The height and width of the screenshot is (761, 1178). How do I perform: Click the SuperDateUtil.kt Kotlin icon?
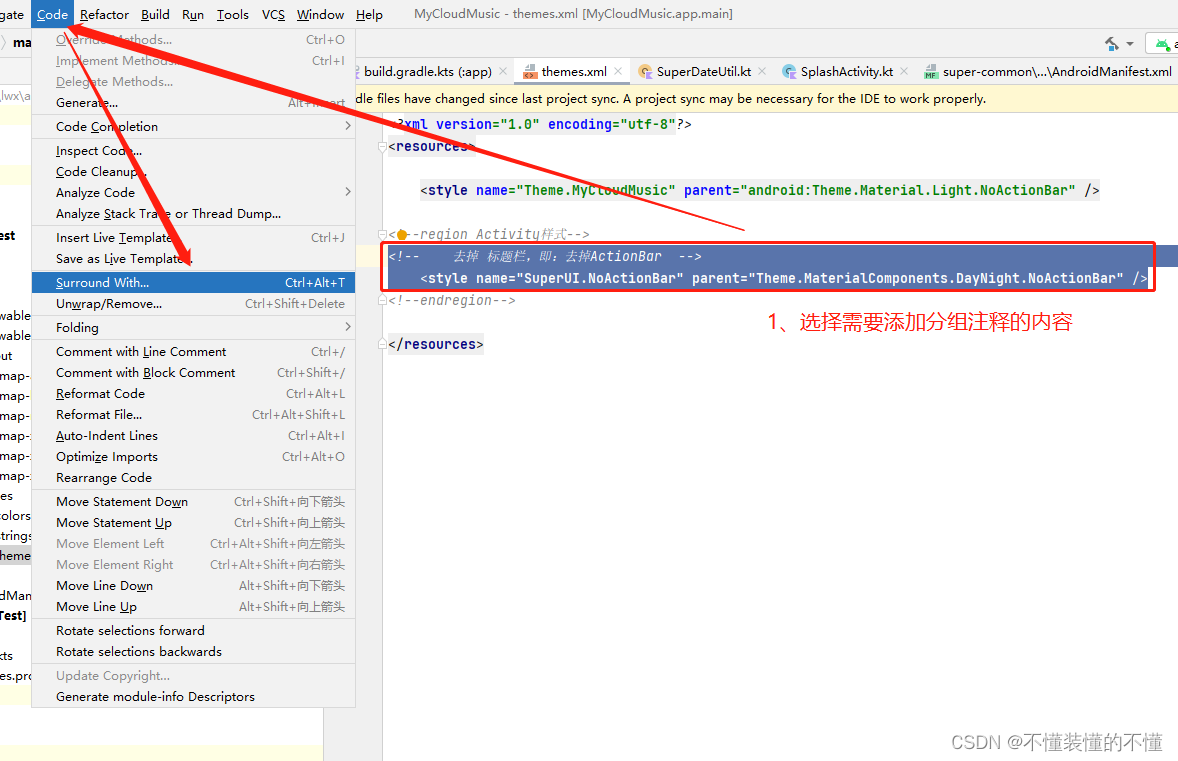tap(645, 71)
